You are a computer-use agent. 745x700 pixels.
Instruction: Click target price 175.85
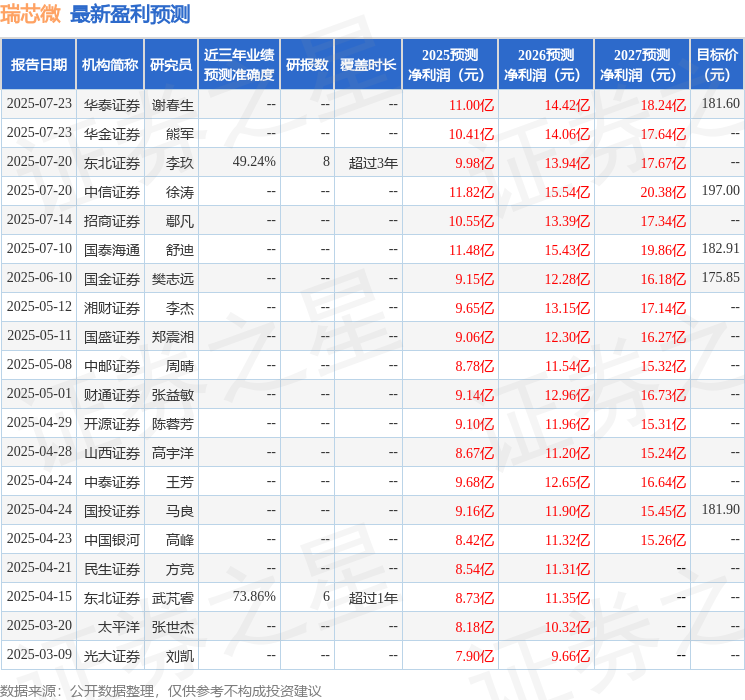click(x=721, y=278)
